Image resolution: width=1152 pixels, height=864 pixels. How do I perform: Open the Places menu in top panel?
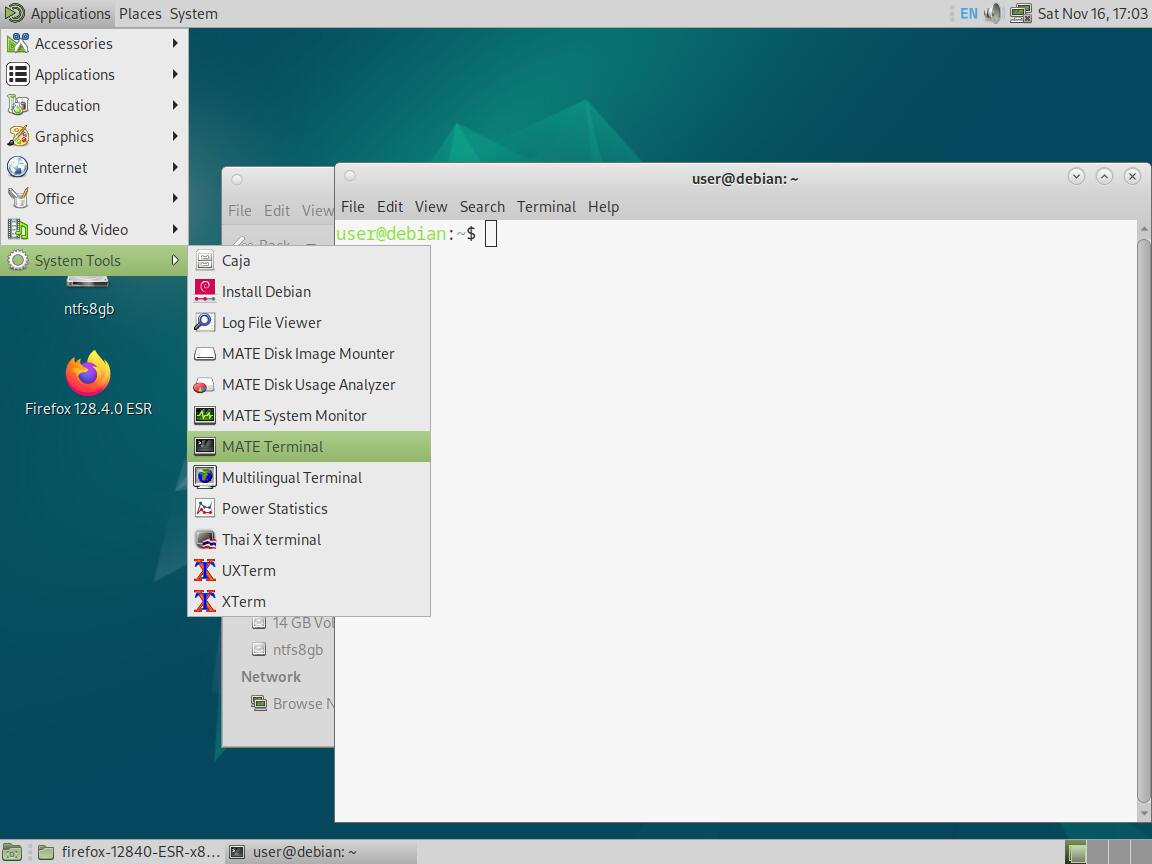click(x=140, y=13)
